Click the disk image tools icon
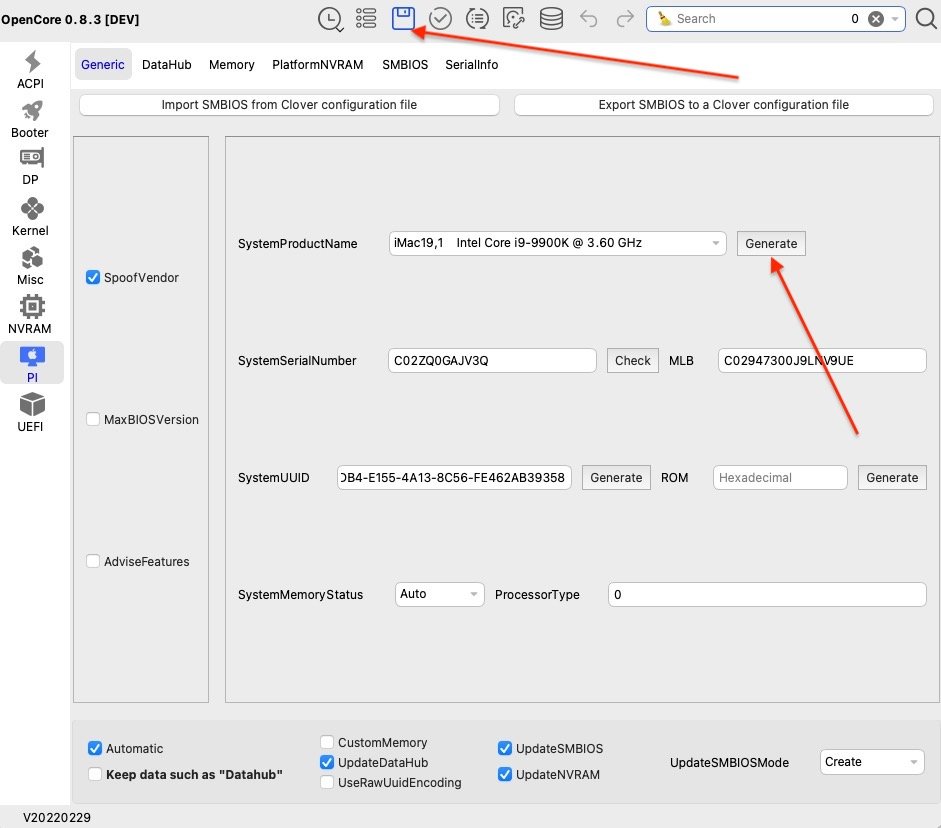This screenshot has width=941, height=828. click(x=514, y=19)
